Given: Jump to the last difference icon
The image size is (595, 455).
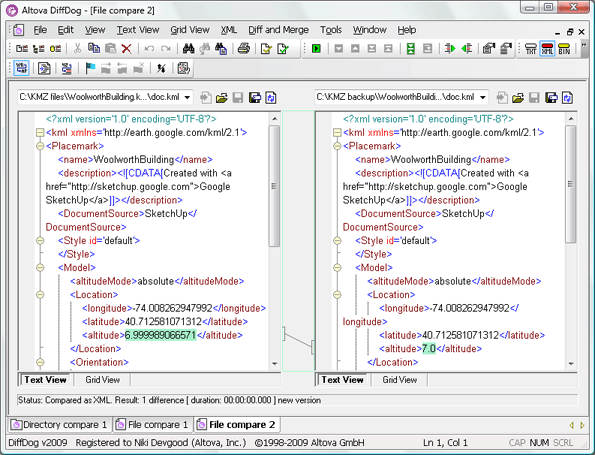Looking at the screenshot, I should coord(371,49).
